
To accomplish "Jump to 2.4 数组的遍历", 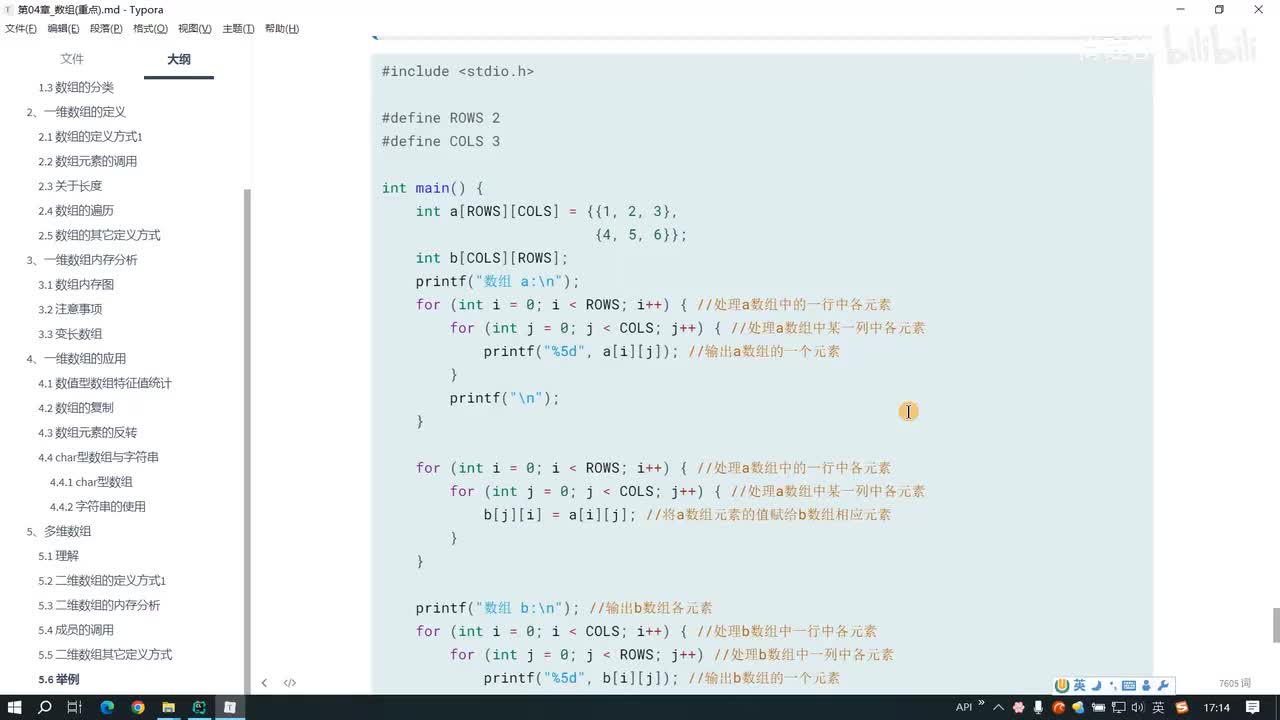I will click(76, 211).
